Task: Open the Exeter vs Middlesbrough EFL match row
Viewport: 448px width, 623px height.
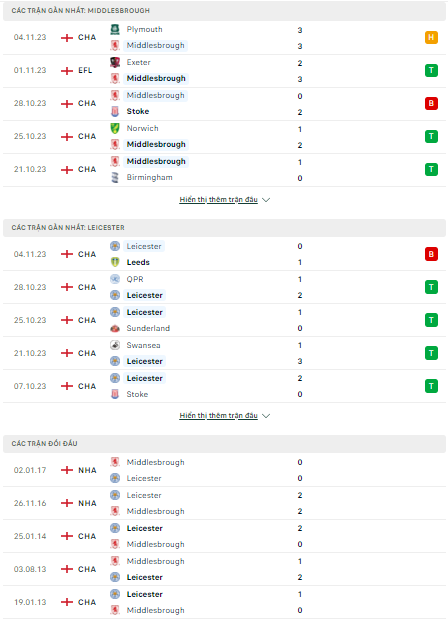Action: pos(224,71)
